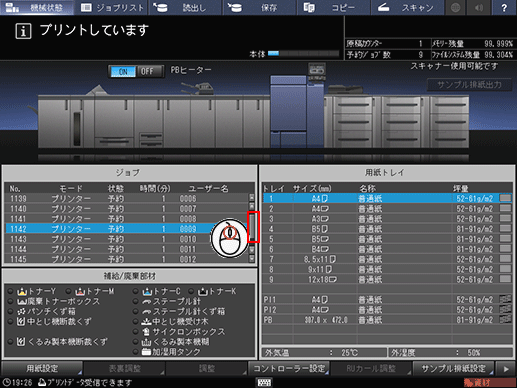Click the job list scrollbar thumb

click(252, 226)
